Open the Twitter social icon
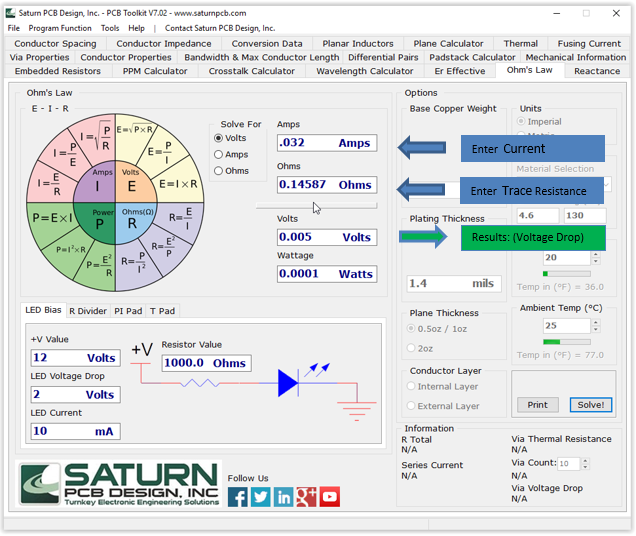The height and width of the screenshot is (536, 636). [260, 497]
